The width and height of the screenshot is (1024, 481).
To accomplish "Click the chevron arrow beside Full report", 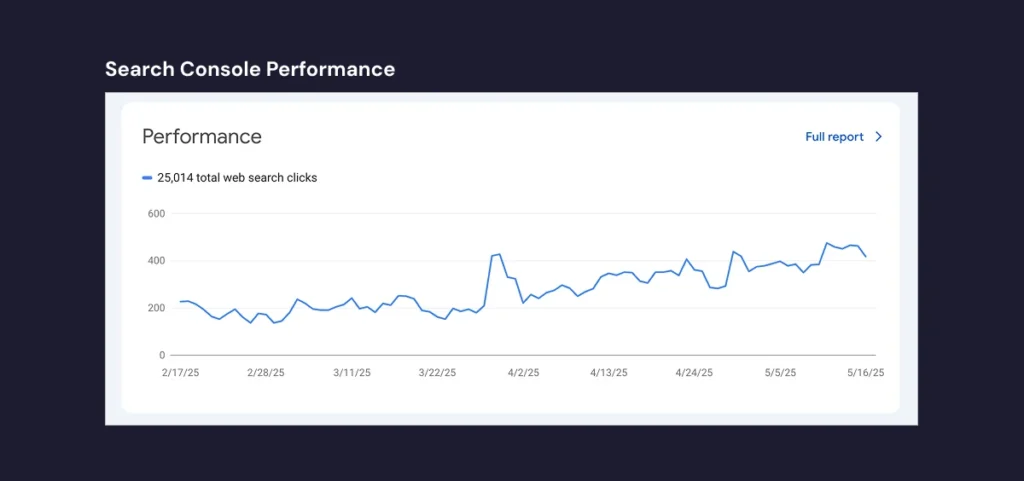I will coord(878,137).
